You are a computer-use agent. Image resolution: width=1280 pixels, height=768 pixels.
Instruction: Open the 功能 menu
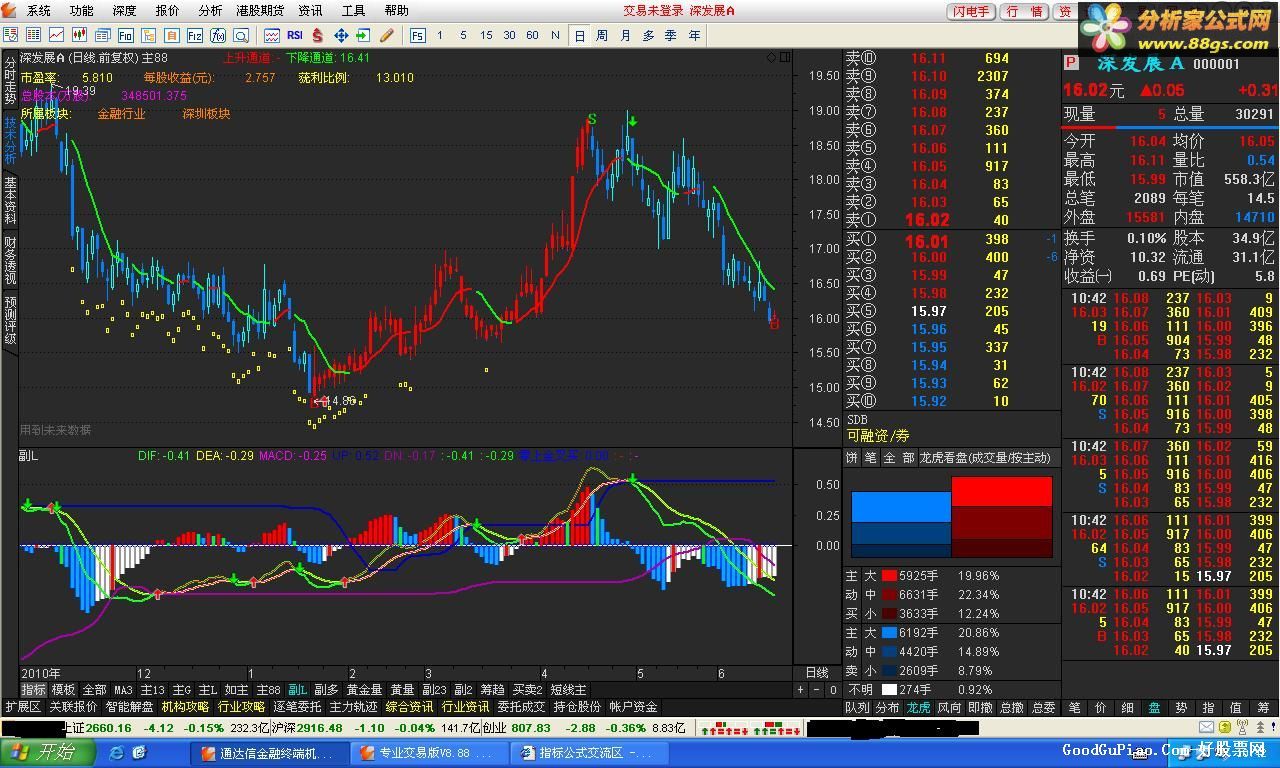(82, 10)
